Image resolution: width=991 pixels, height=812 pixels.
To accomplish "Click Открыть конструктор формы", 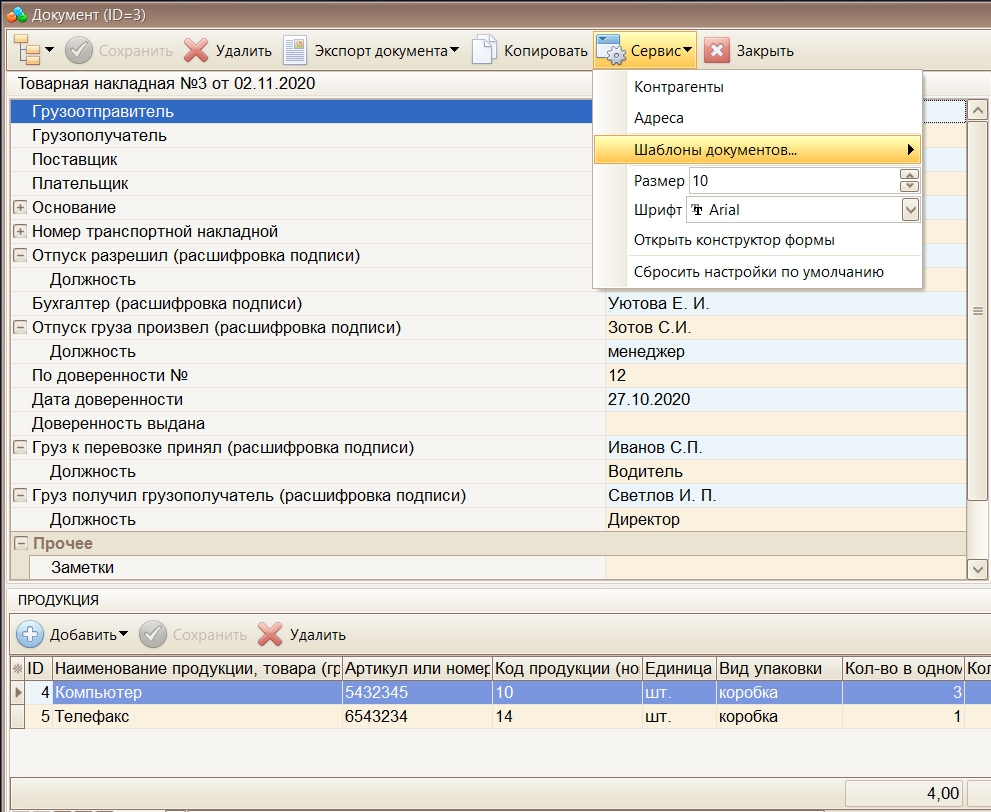I will [x=734, y=240].
